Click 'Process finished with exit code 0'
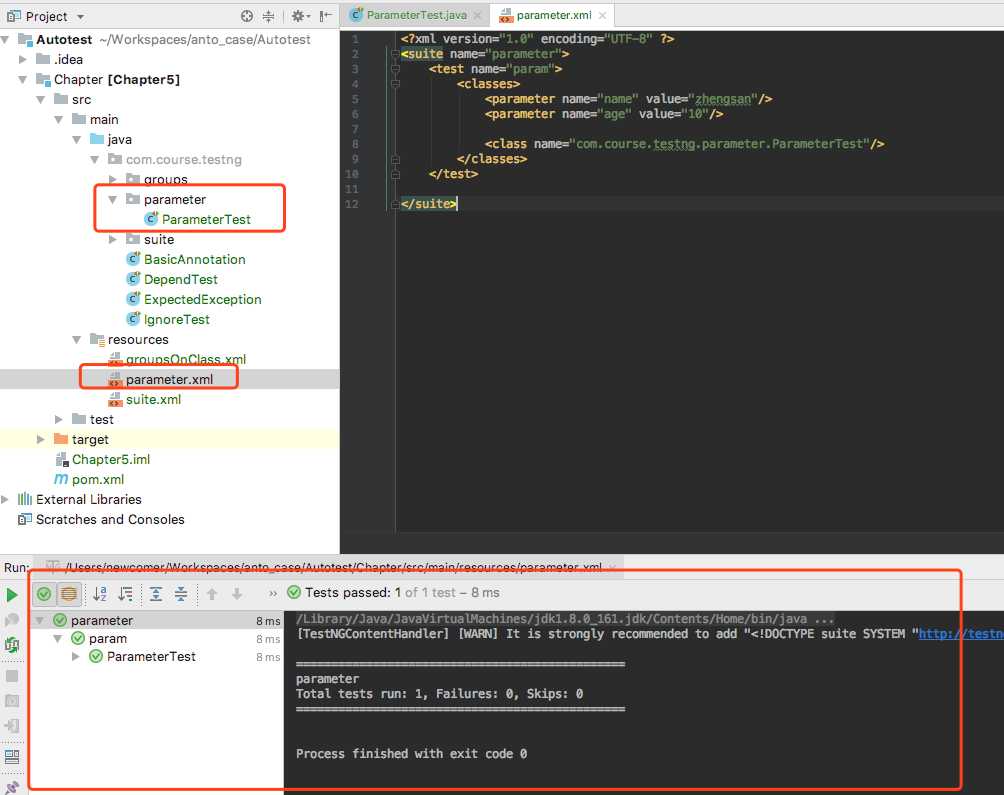The image size is (1004, 795). point(412,754)
